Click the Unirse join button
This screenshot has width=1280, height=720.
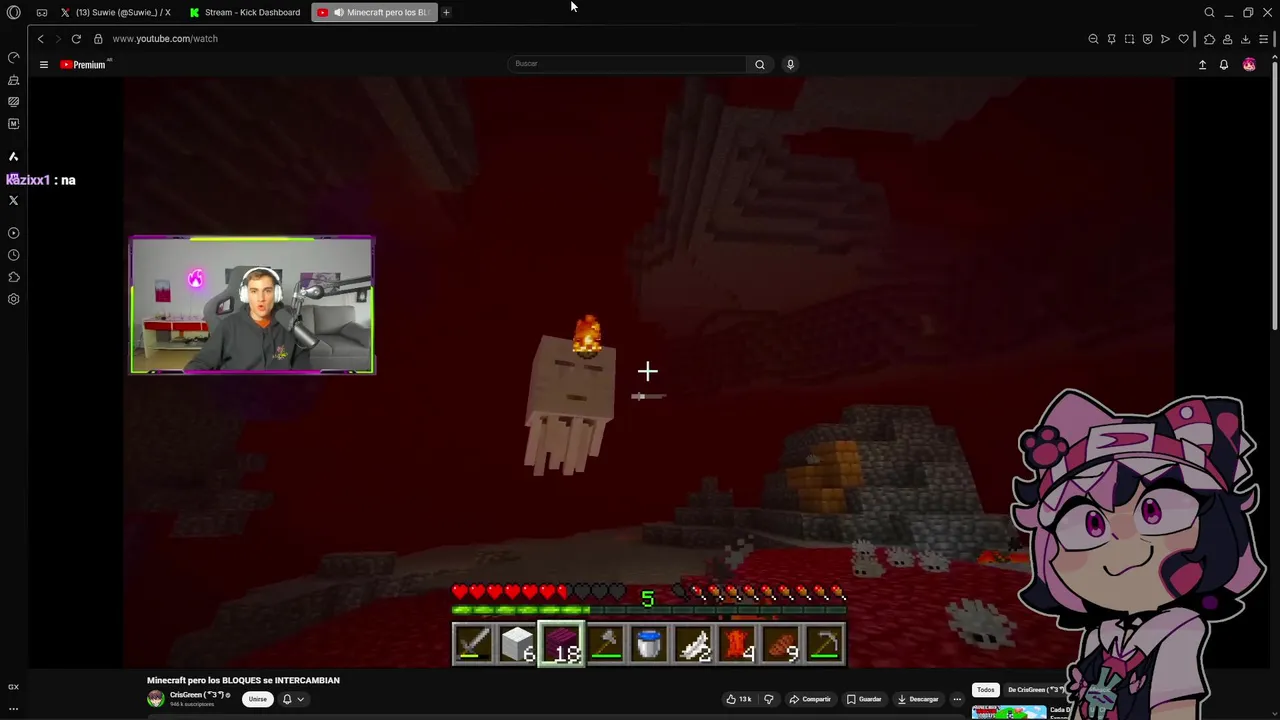coord(258,699)
